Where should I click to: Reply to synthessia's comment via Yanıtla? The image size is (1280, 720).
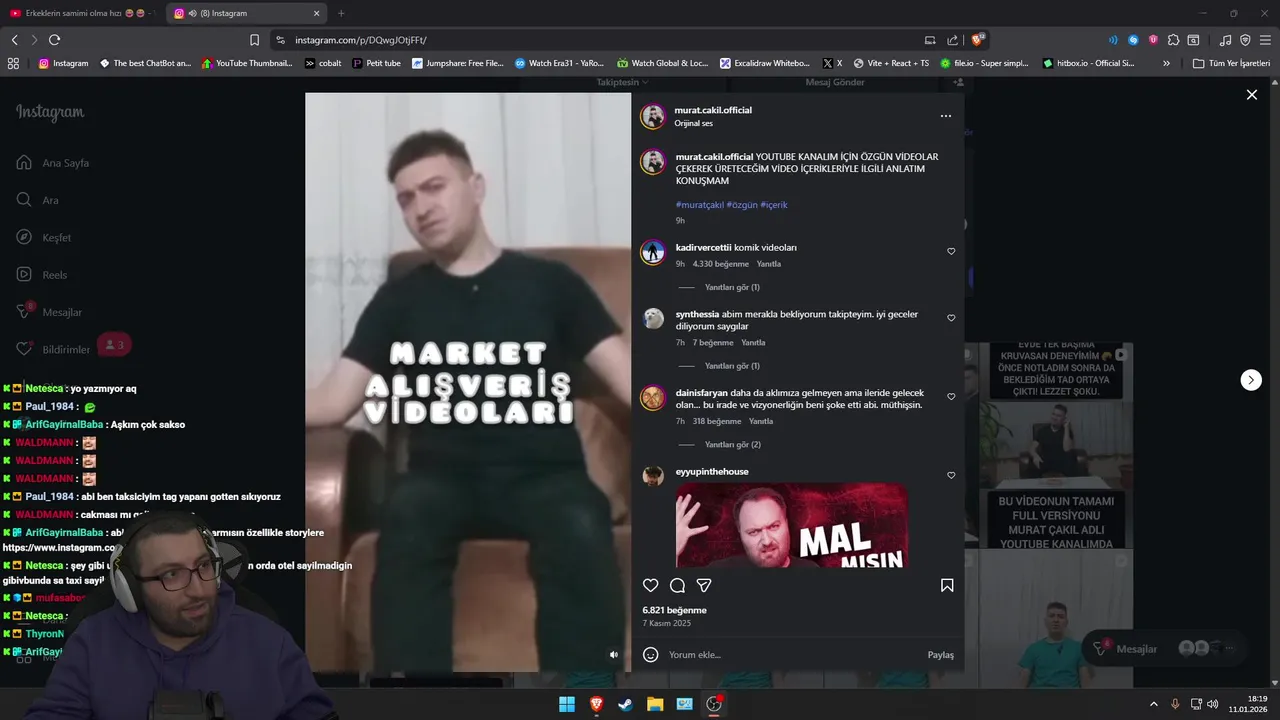753,343
